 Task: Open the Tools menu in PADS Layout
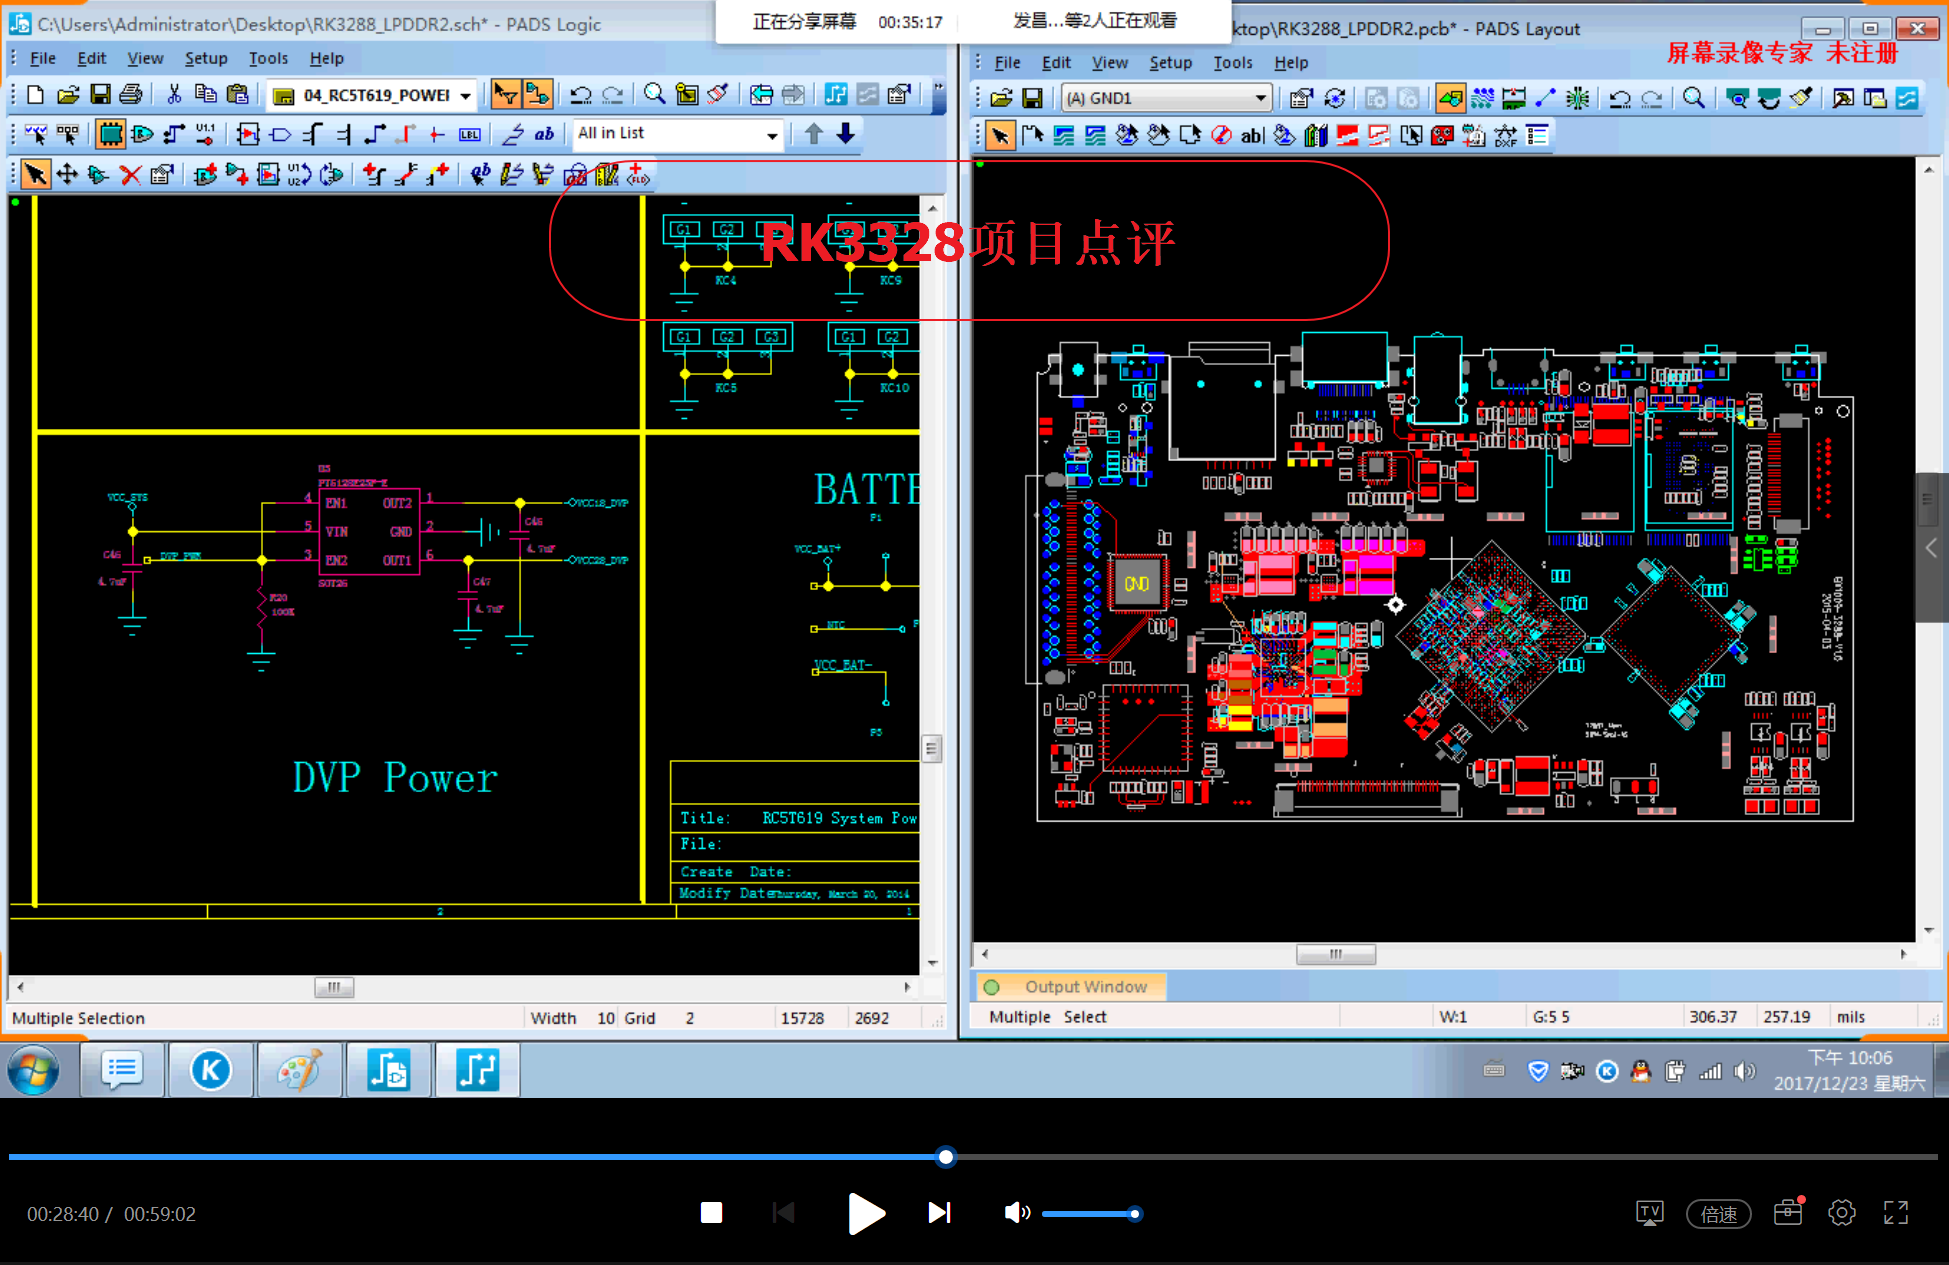pos(1232,62)
